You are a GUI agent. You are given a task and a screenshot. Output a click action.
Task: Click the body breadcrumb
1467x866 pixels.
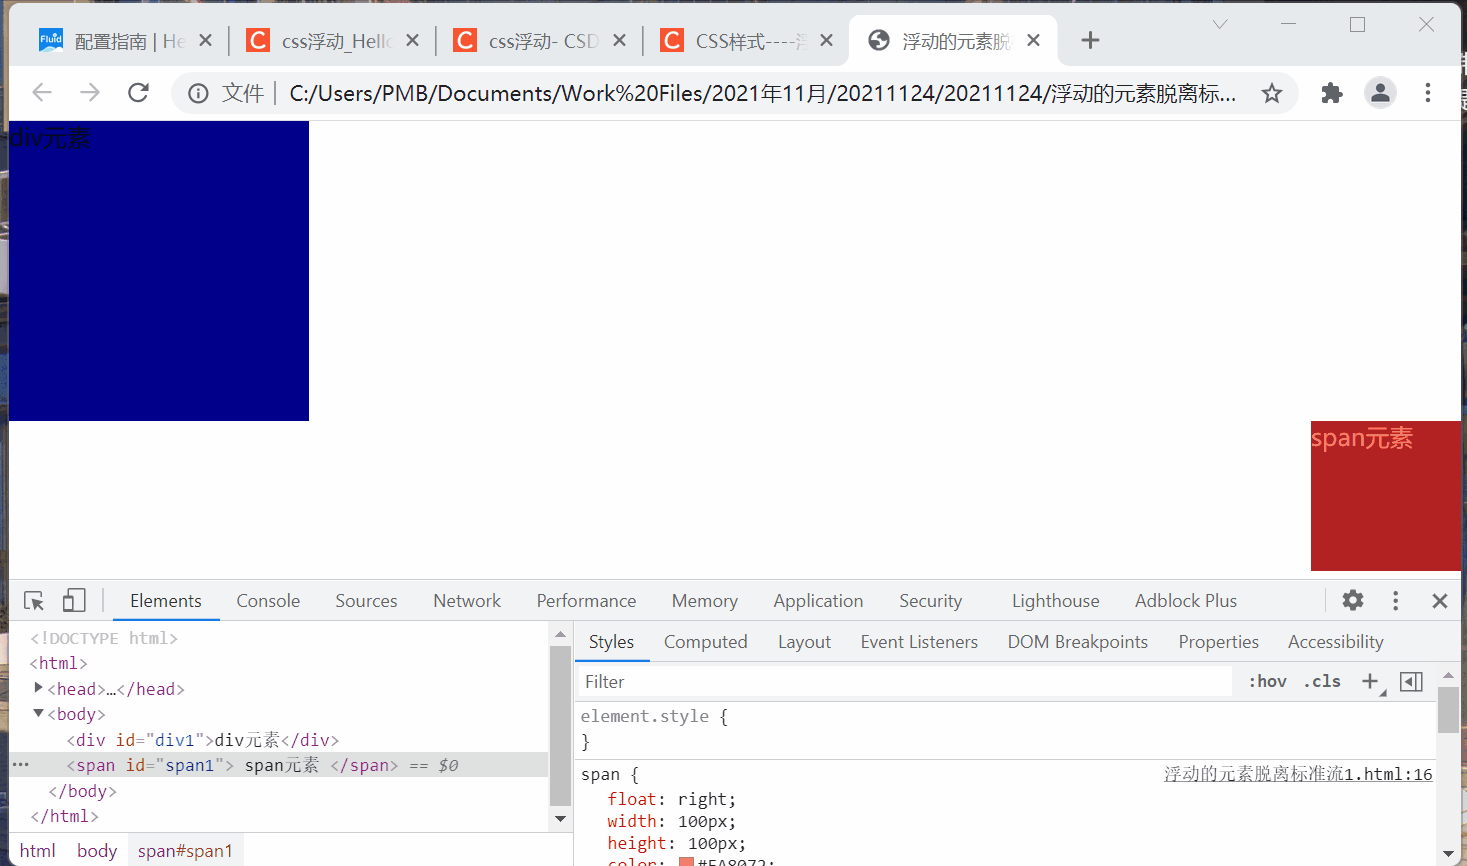coord(97,851)
